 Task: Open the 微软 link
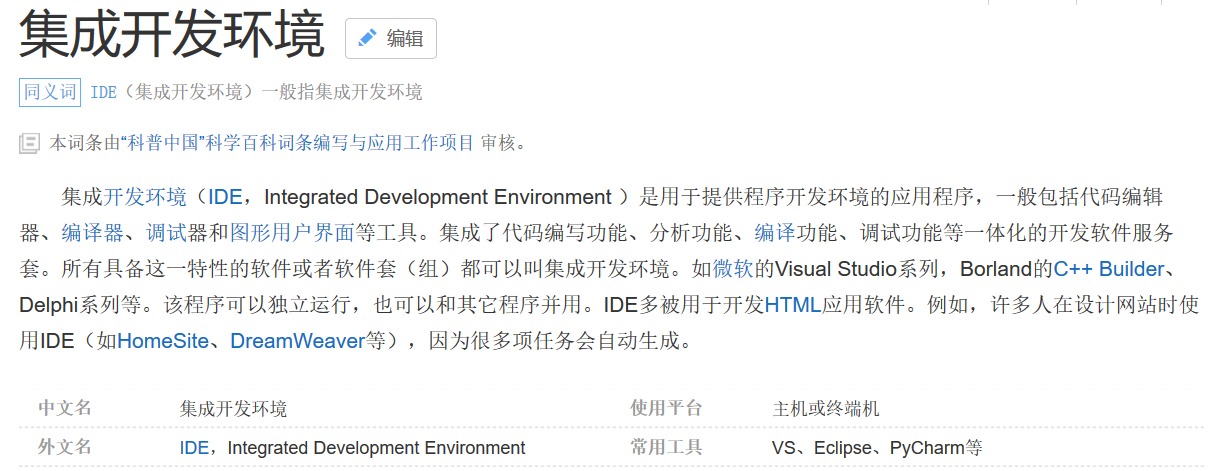coord(734,270)
